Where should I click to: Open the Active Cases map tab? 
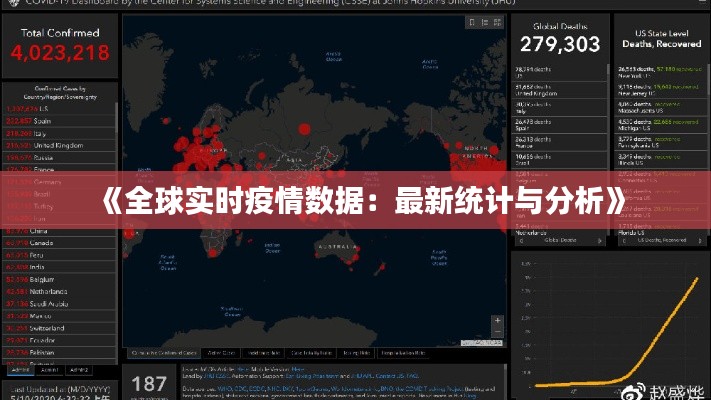click(222, 353)
